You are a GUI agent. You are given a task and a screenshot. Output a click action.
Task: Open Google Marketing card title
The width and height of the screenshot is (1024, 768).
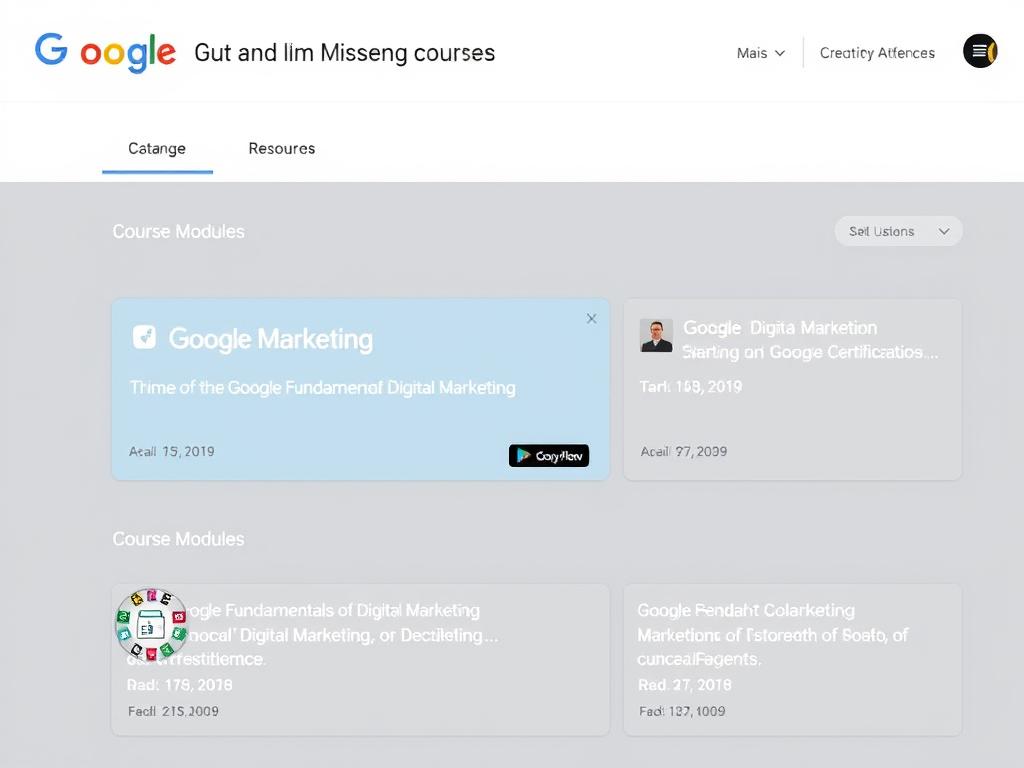(270, 339)
